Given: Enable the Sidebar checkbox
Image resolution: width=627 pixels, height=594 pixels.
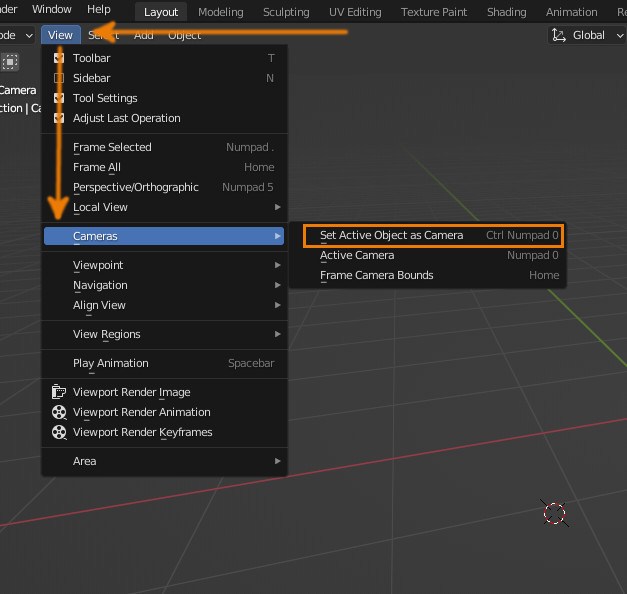Looking at the screenshot, I should (59, 78).
